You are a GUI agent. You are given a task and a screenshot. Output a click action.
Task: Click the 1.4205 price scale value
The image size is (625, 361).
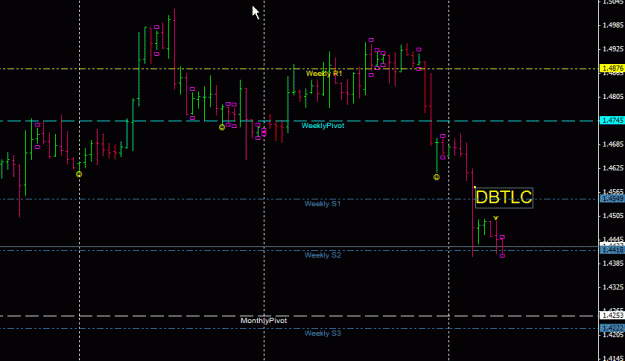pyautogui.click(x=613, y=335)
